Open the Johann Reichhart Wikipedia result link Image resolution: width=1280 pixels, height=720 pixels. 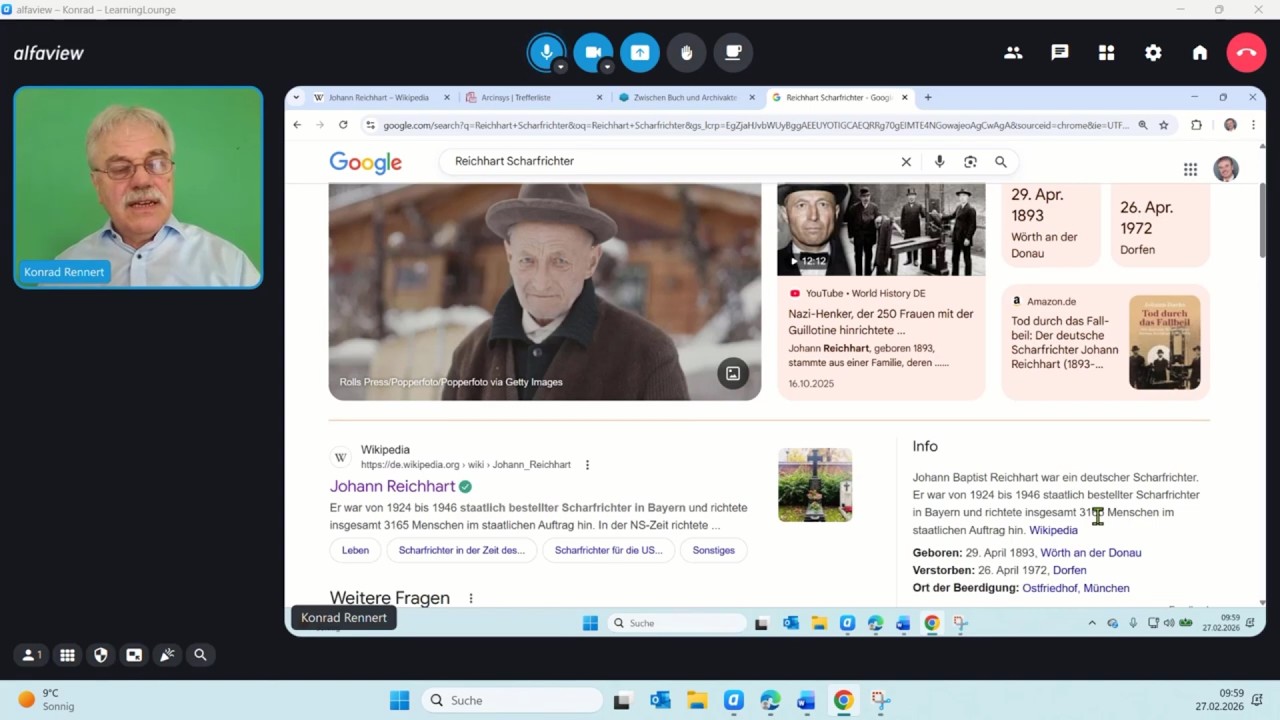click(392, 487)
